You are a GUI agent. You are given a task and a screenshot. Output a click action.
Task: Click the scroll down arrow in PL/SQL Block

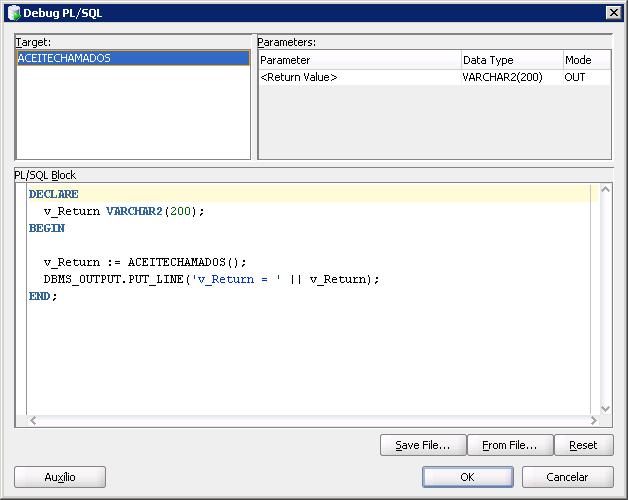tap(605, 409)
